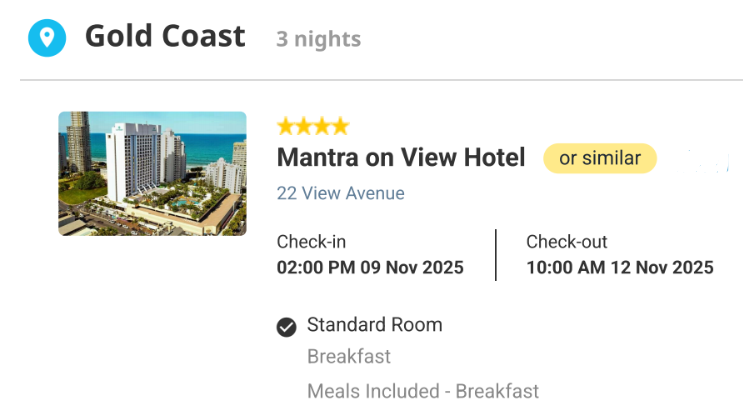The width and height of the screenshot is (743, 415).
Task: Click the second gold rating star
Action: [303, 126]
